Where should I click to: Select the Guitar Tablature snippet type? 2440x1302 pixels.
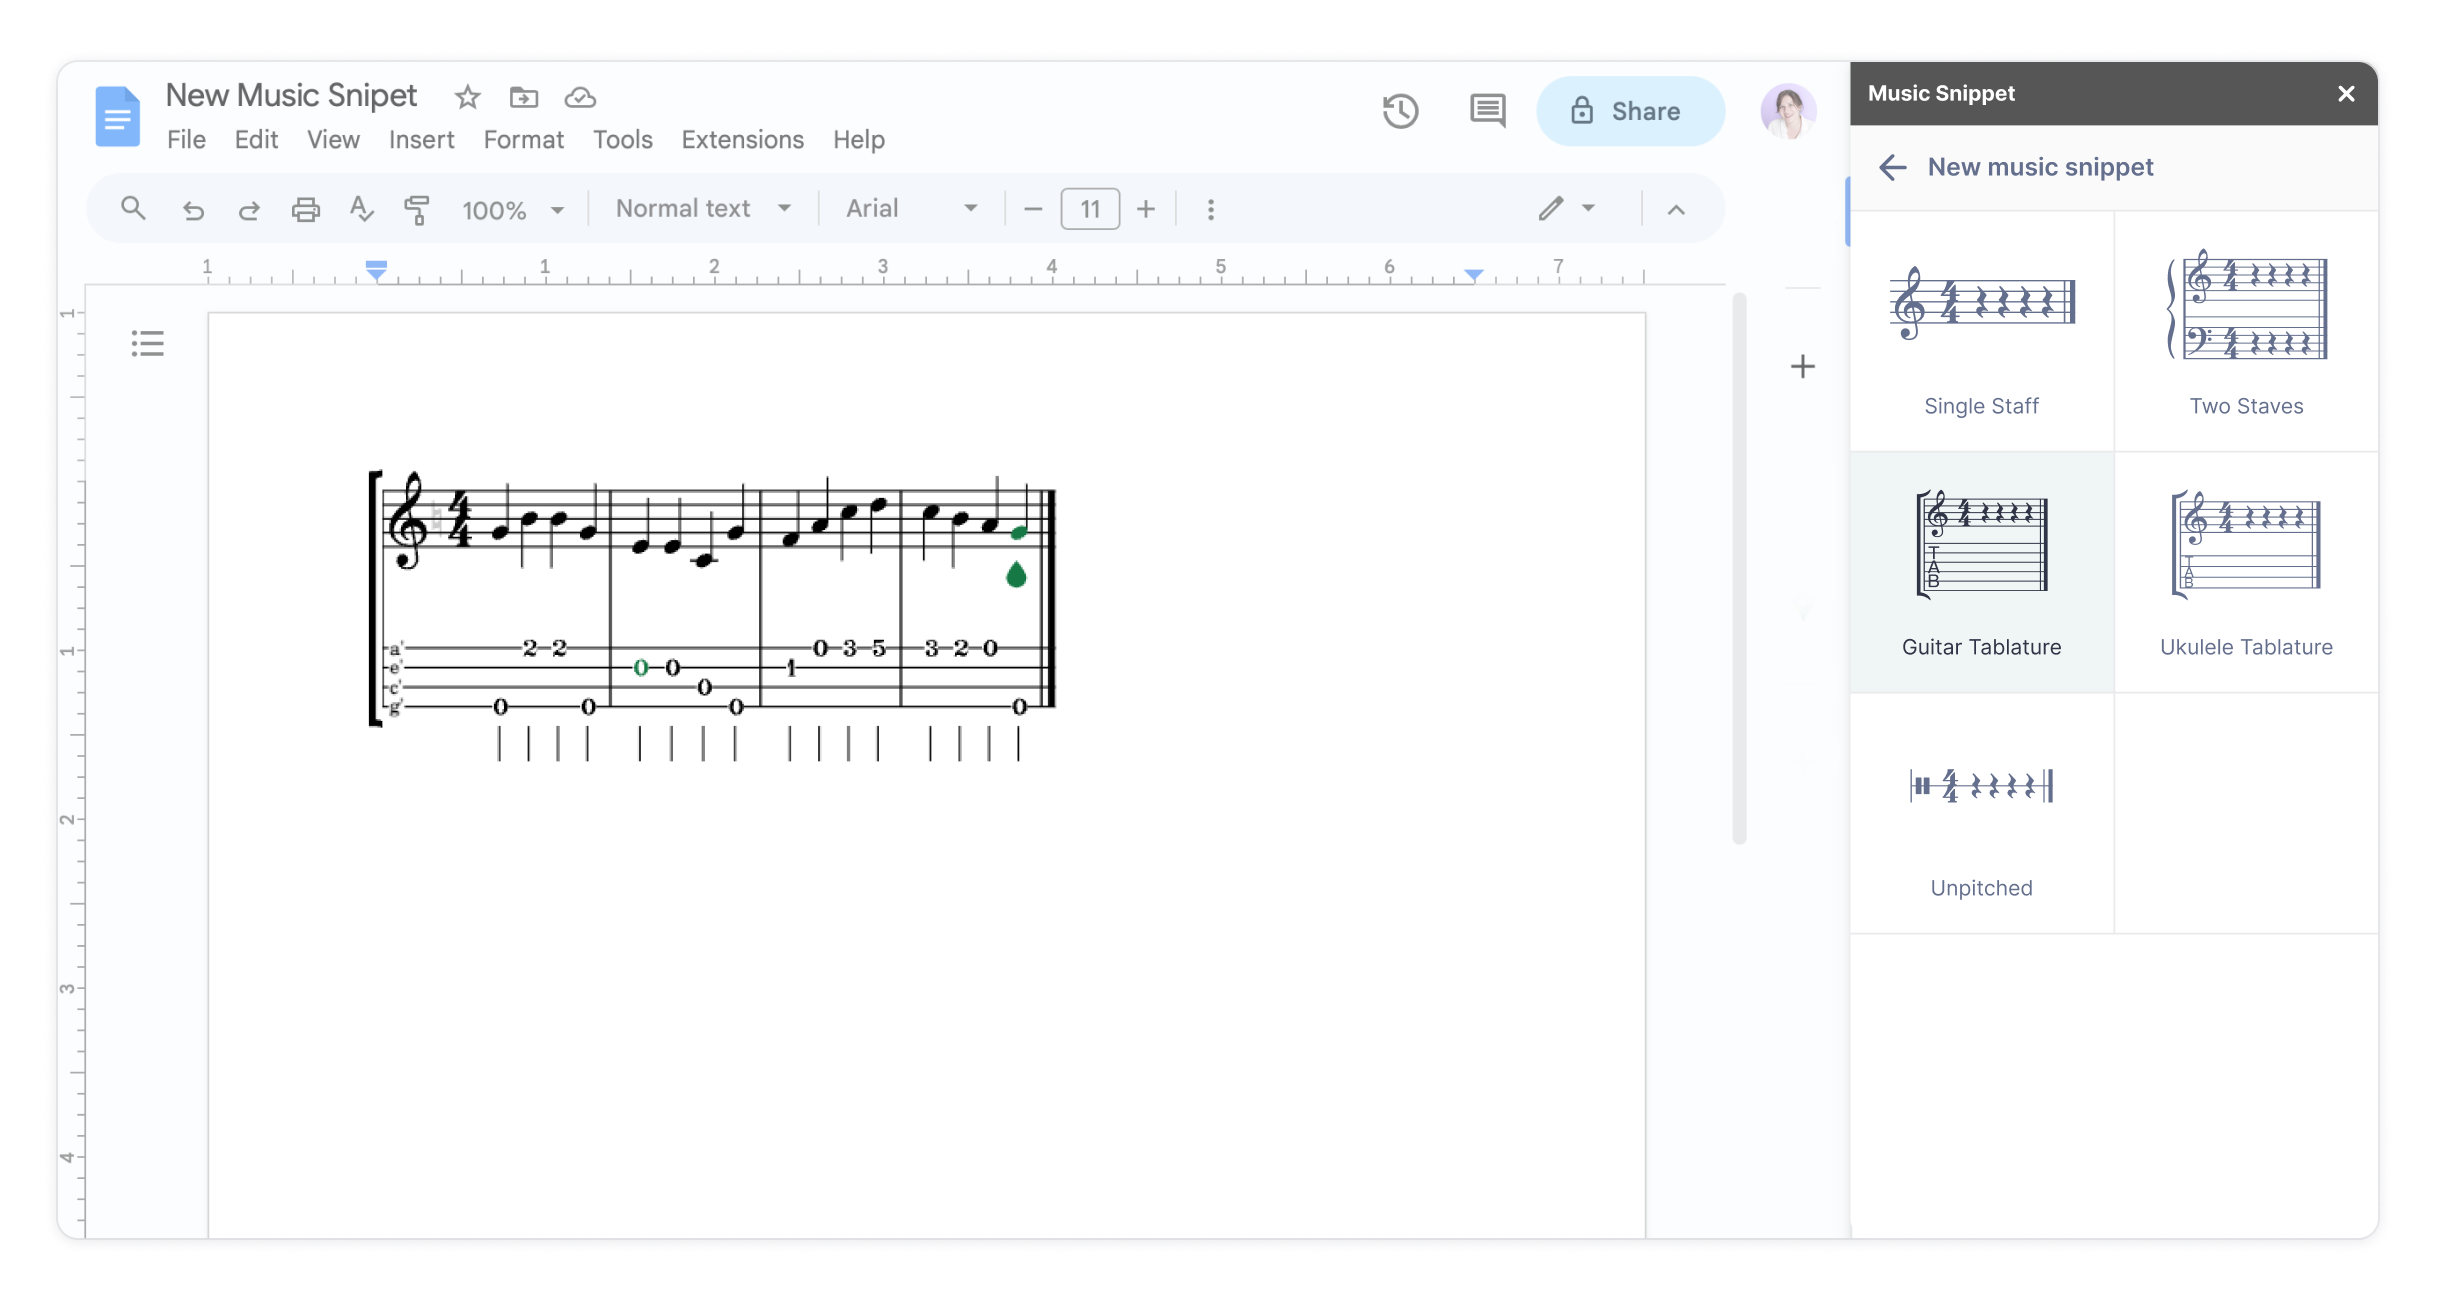tap(1982, 571)
